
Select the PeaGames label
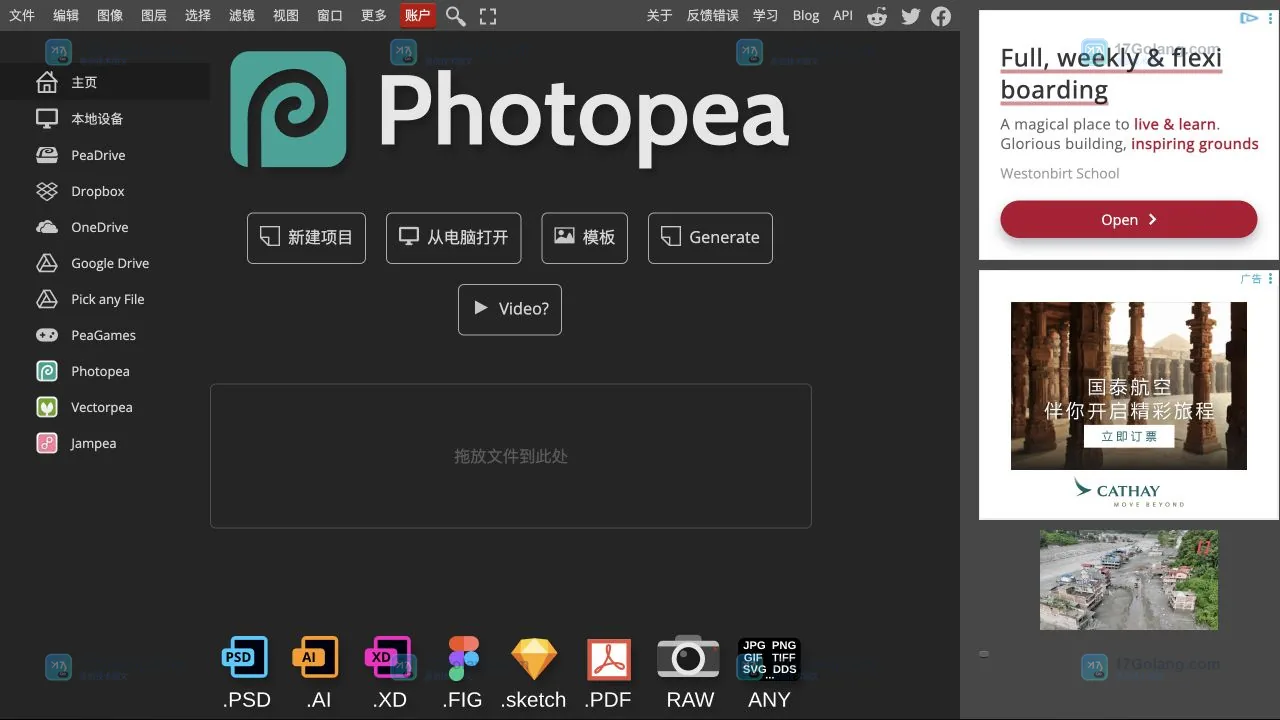pyautogui.click(x=103, y=335)
